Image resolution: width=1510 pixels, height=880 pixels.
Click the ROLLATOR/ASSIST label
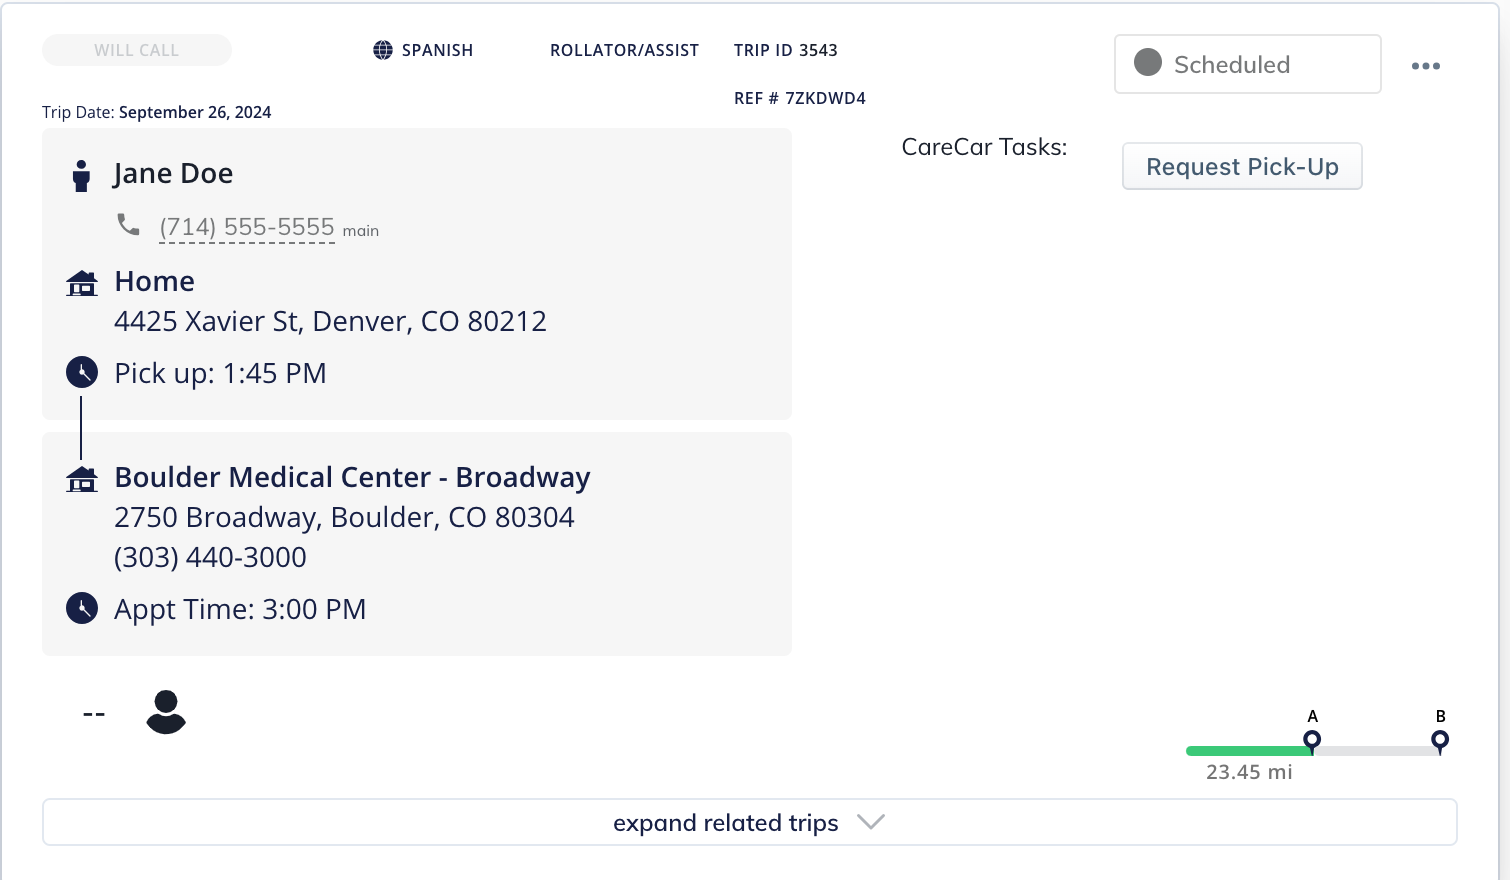point(624,50)
